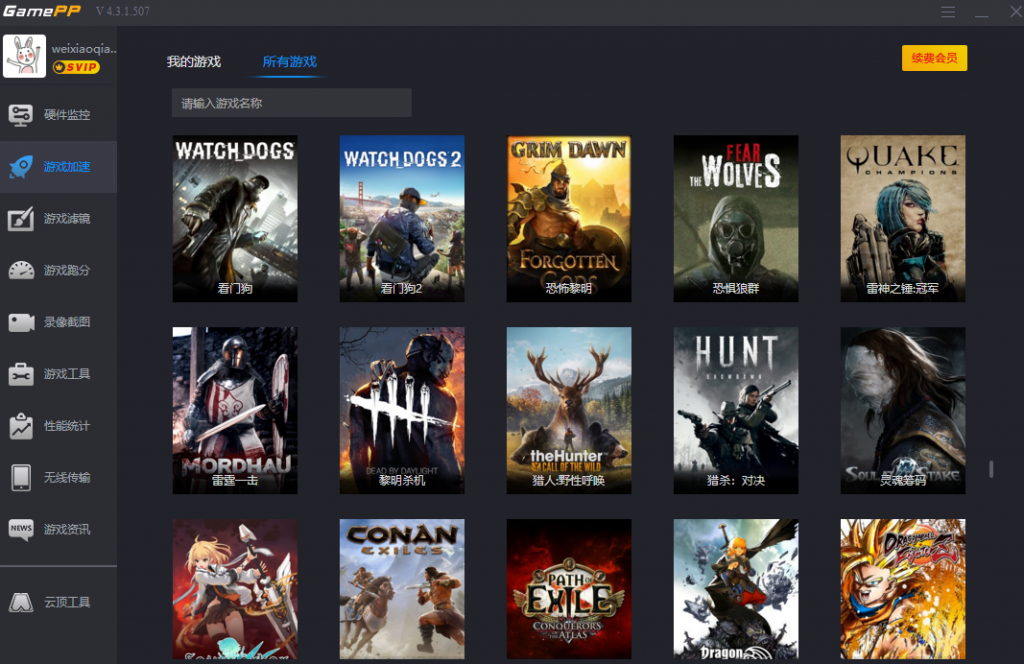Click the 性能统计 sidebar label
The image size is (1024, 664).
click(x=67, y=426)
